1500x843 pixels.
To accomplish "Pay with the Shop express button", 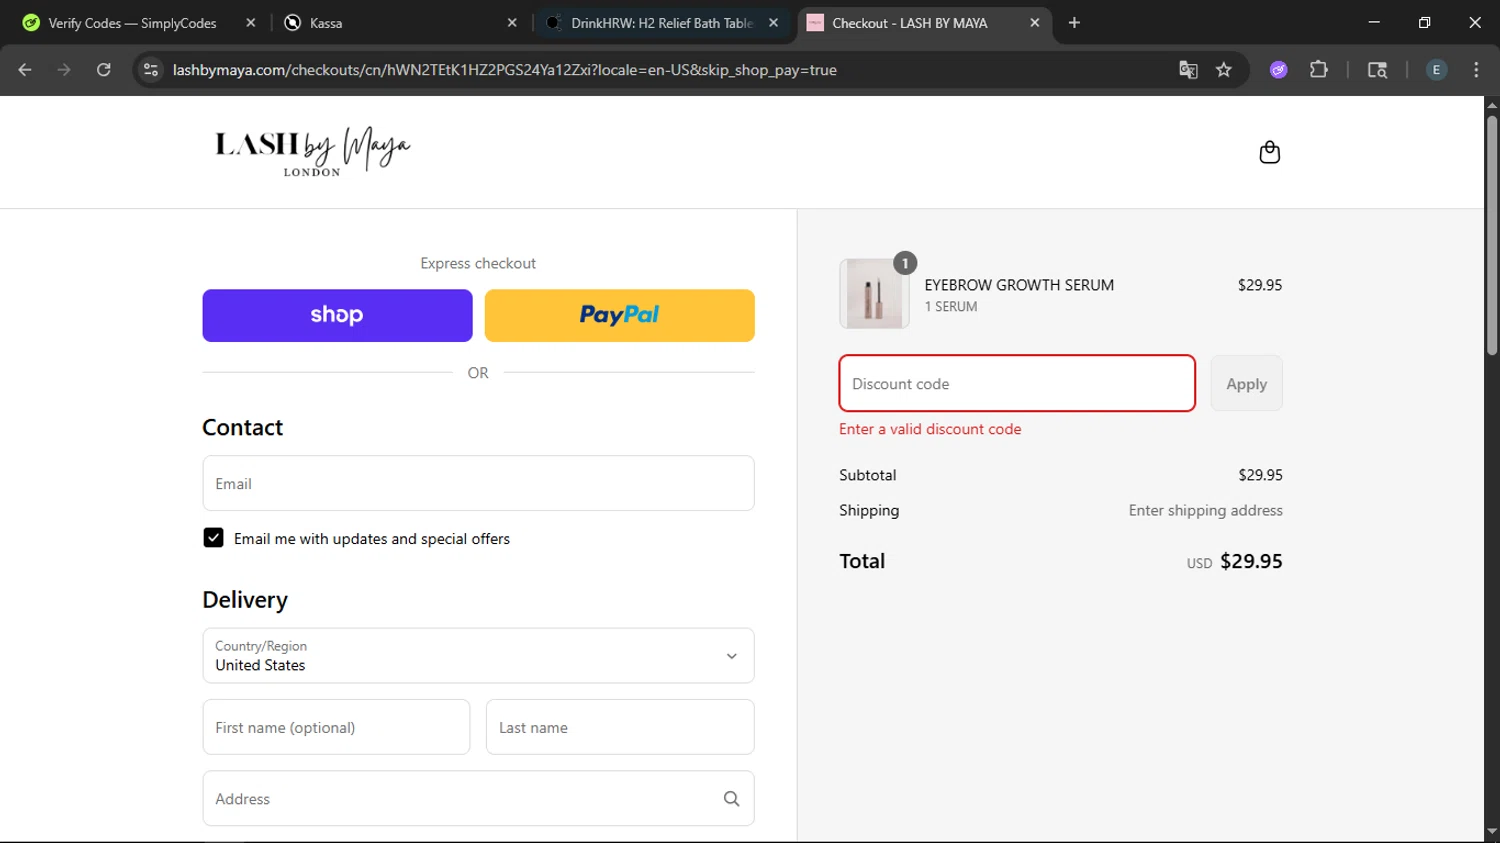I will click(337, 316).
